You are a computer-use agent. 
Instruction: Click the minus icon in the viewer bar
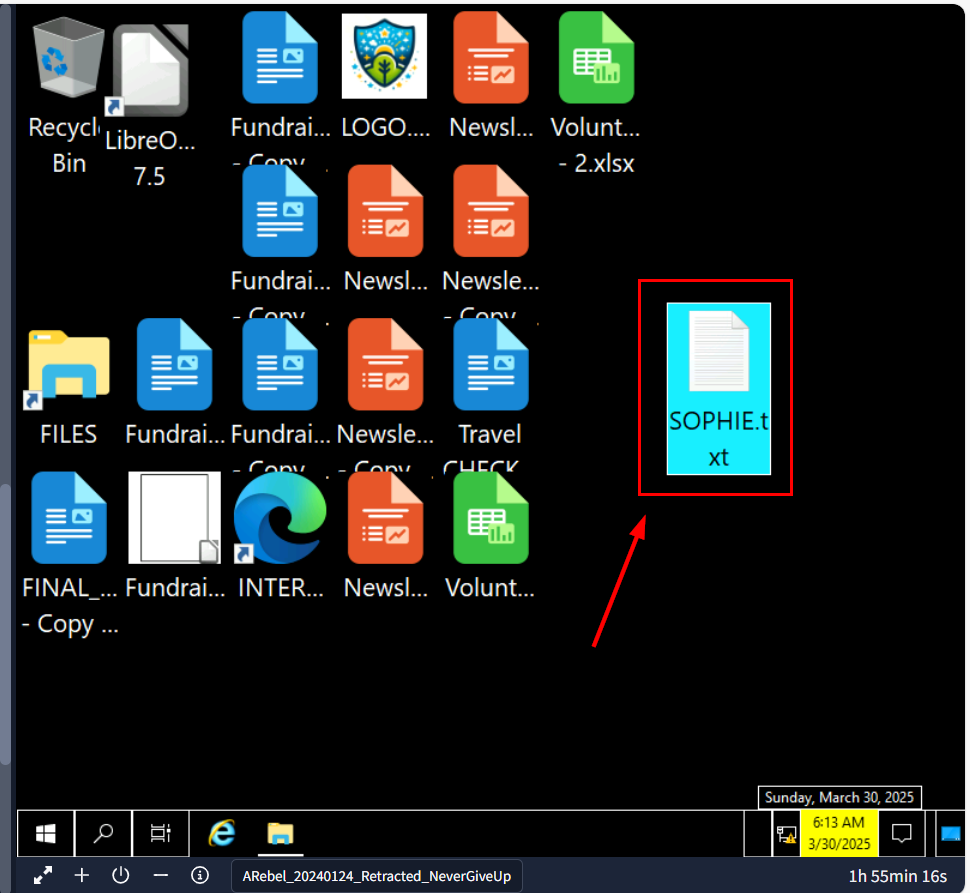point(161,876)
